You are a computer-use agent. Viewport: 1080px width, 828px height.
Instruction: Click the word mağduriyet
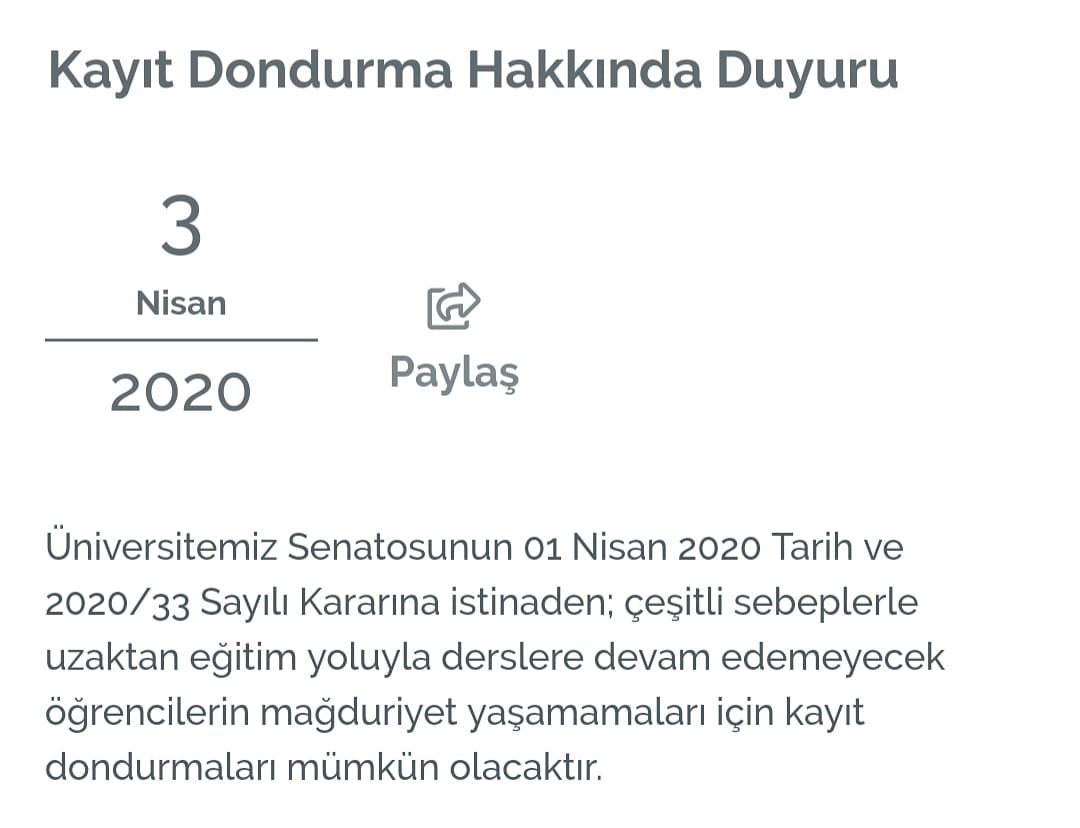(358, 713)
